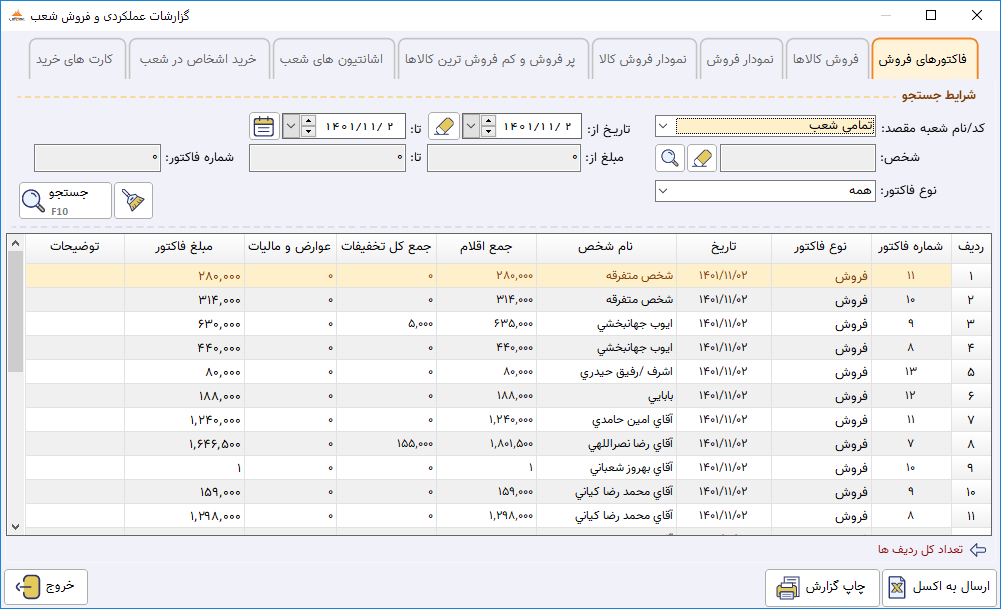Viewport: 1001px width, 609px height.
Task: Clear the person field using its eraser icon
Action: 702,158
